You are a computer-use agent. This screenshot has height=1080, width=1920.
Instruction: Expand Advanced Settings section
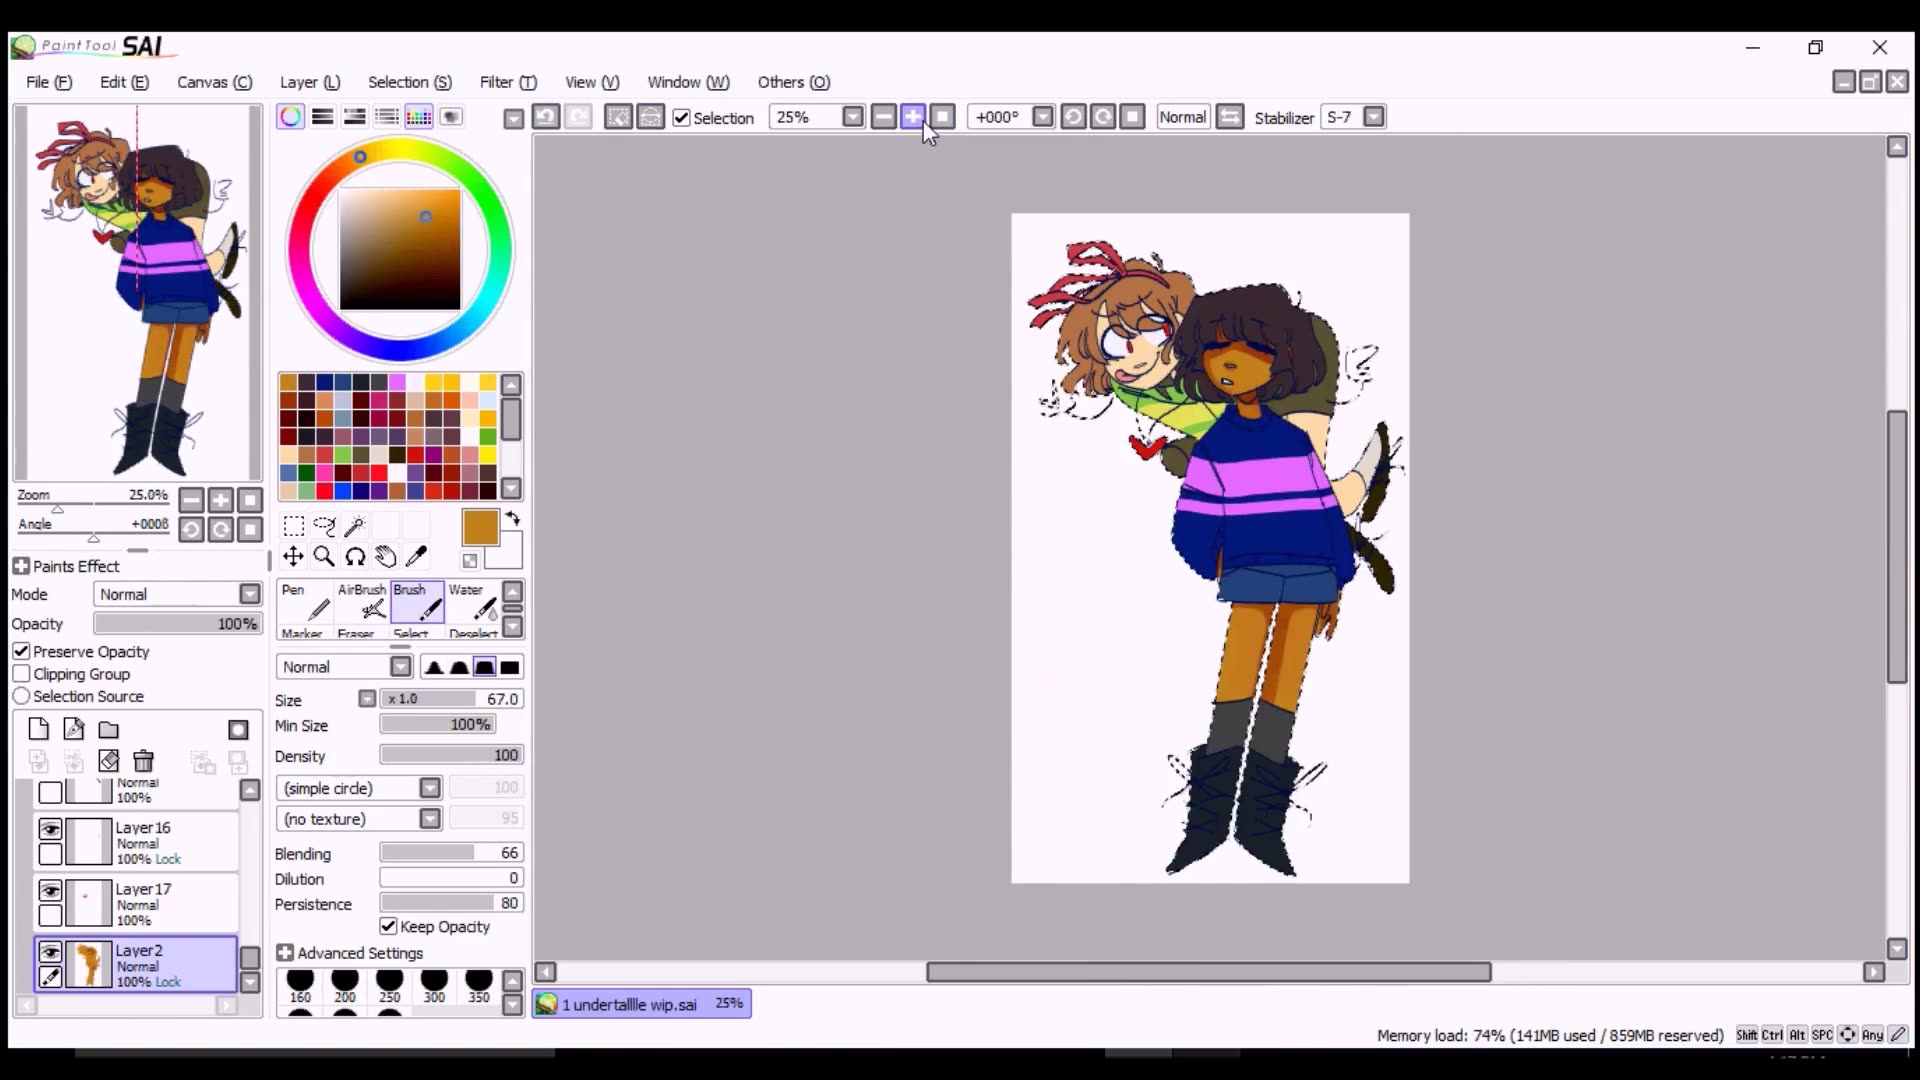pyautogui.click(x=285, y=953)
